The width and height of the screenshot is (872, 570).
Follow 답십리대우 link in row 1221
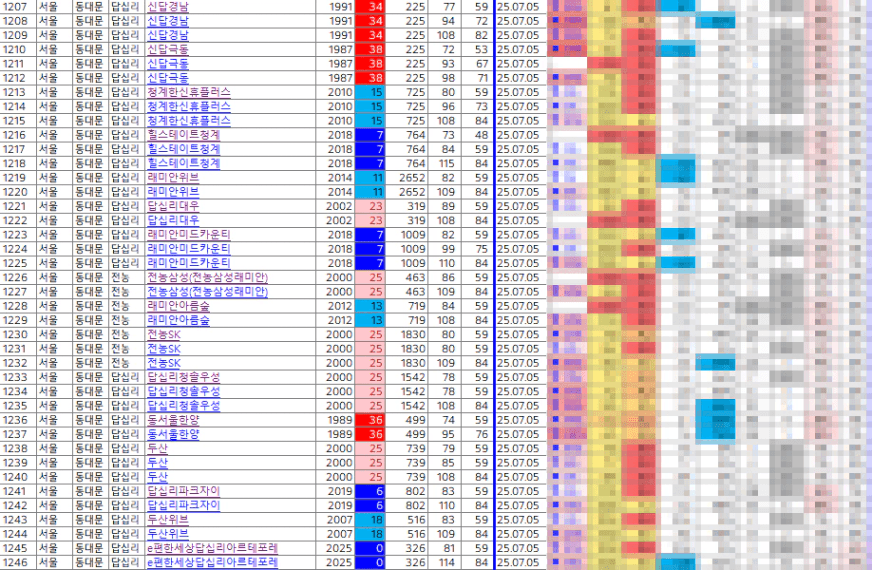point(173,206)
